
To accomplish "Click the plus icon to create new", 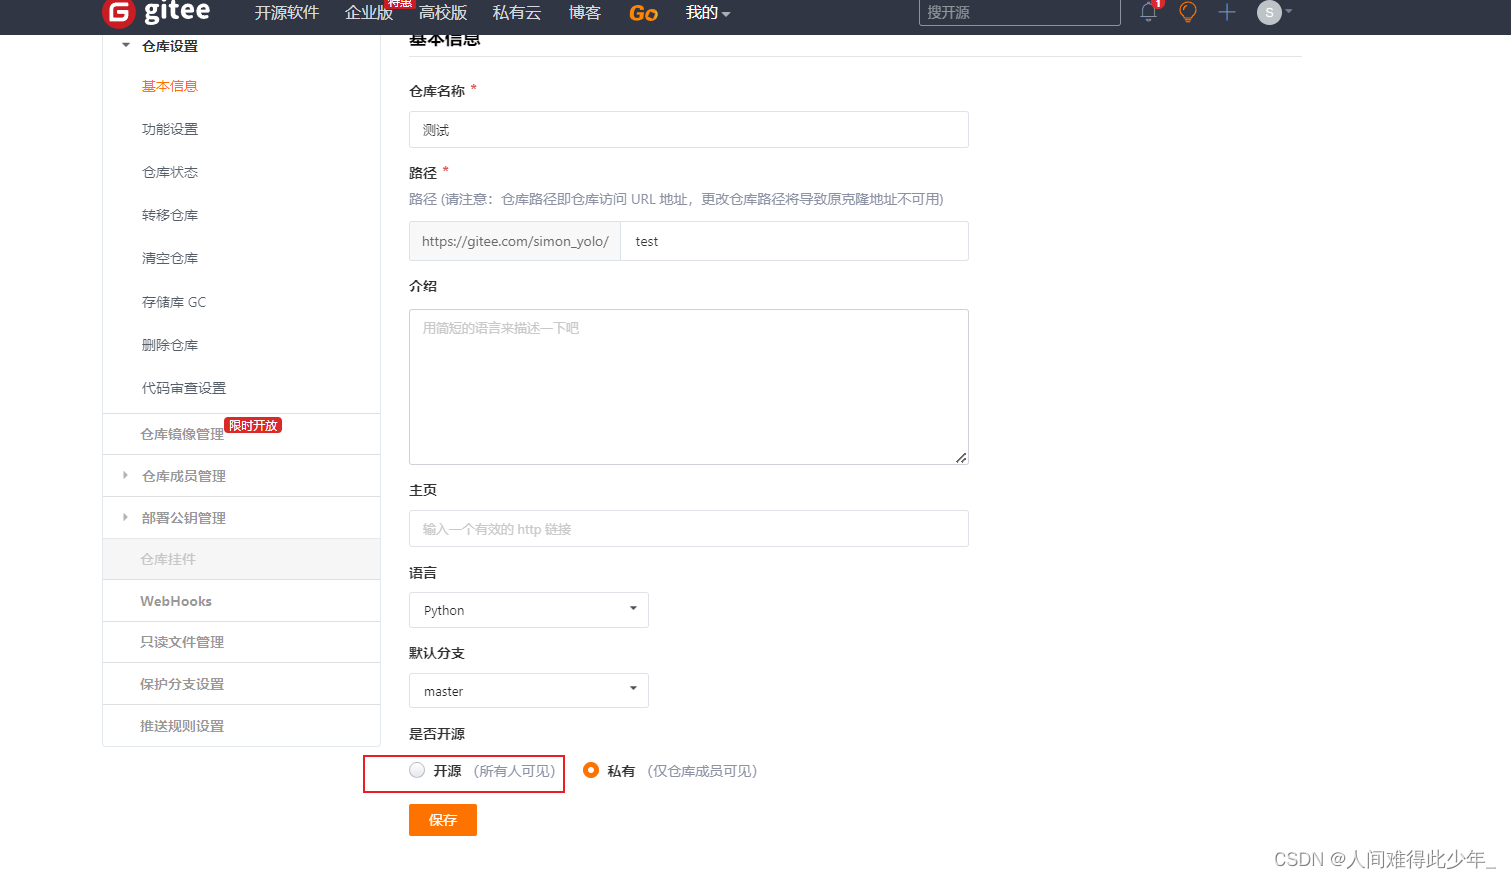I will coord(1227,13).
